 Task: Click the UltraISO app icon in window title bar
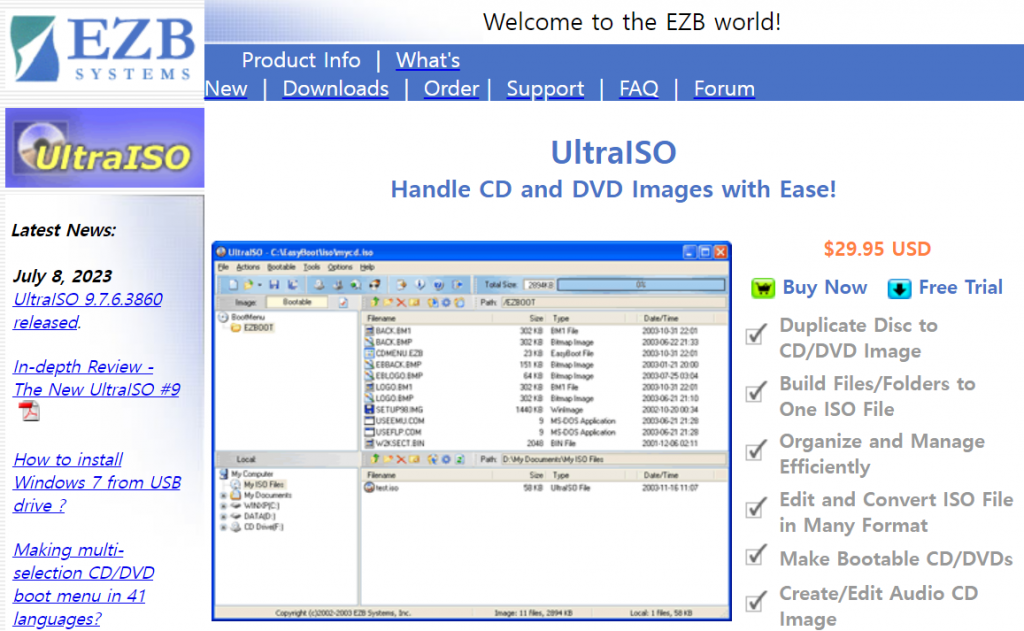[x=221, y=252]
